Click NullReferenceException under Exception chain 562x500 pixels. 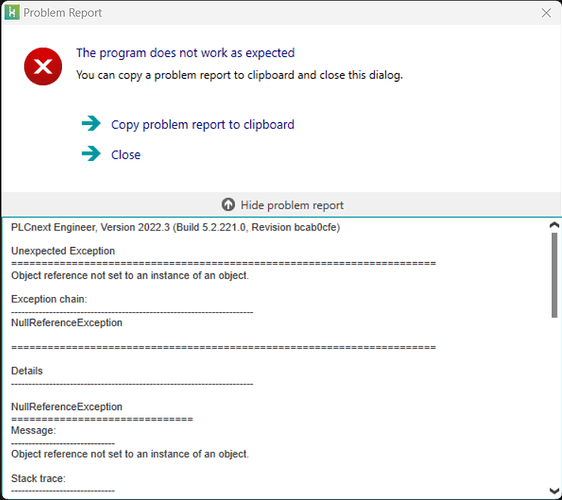67,323
